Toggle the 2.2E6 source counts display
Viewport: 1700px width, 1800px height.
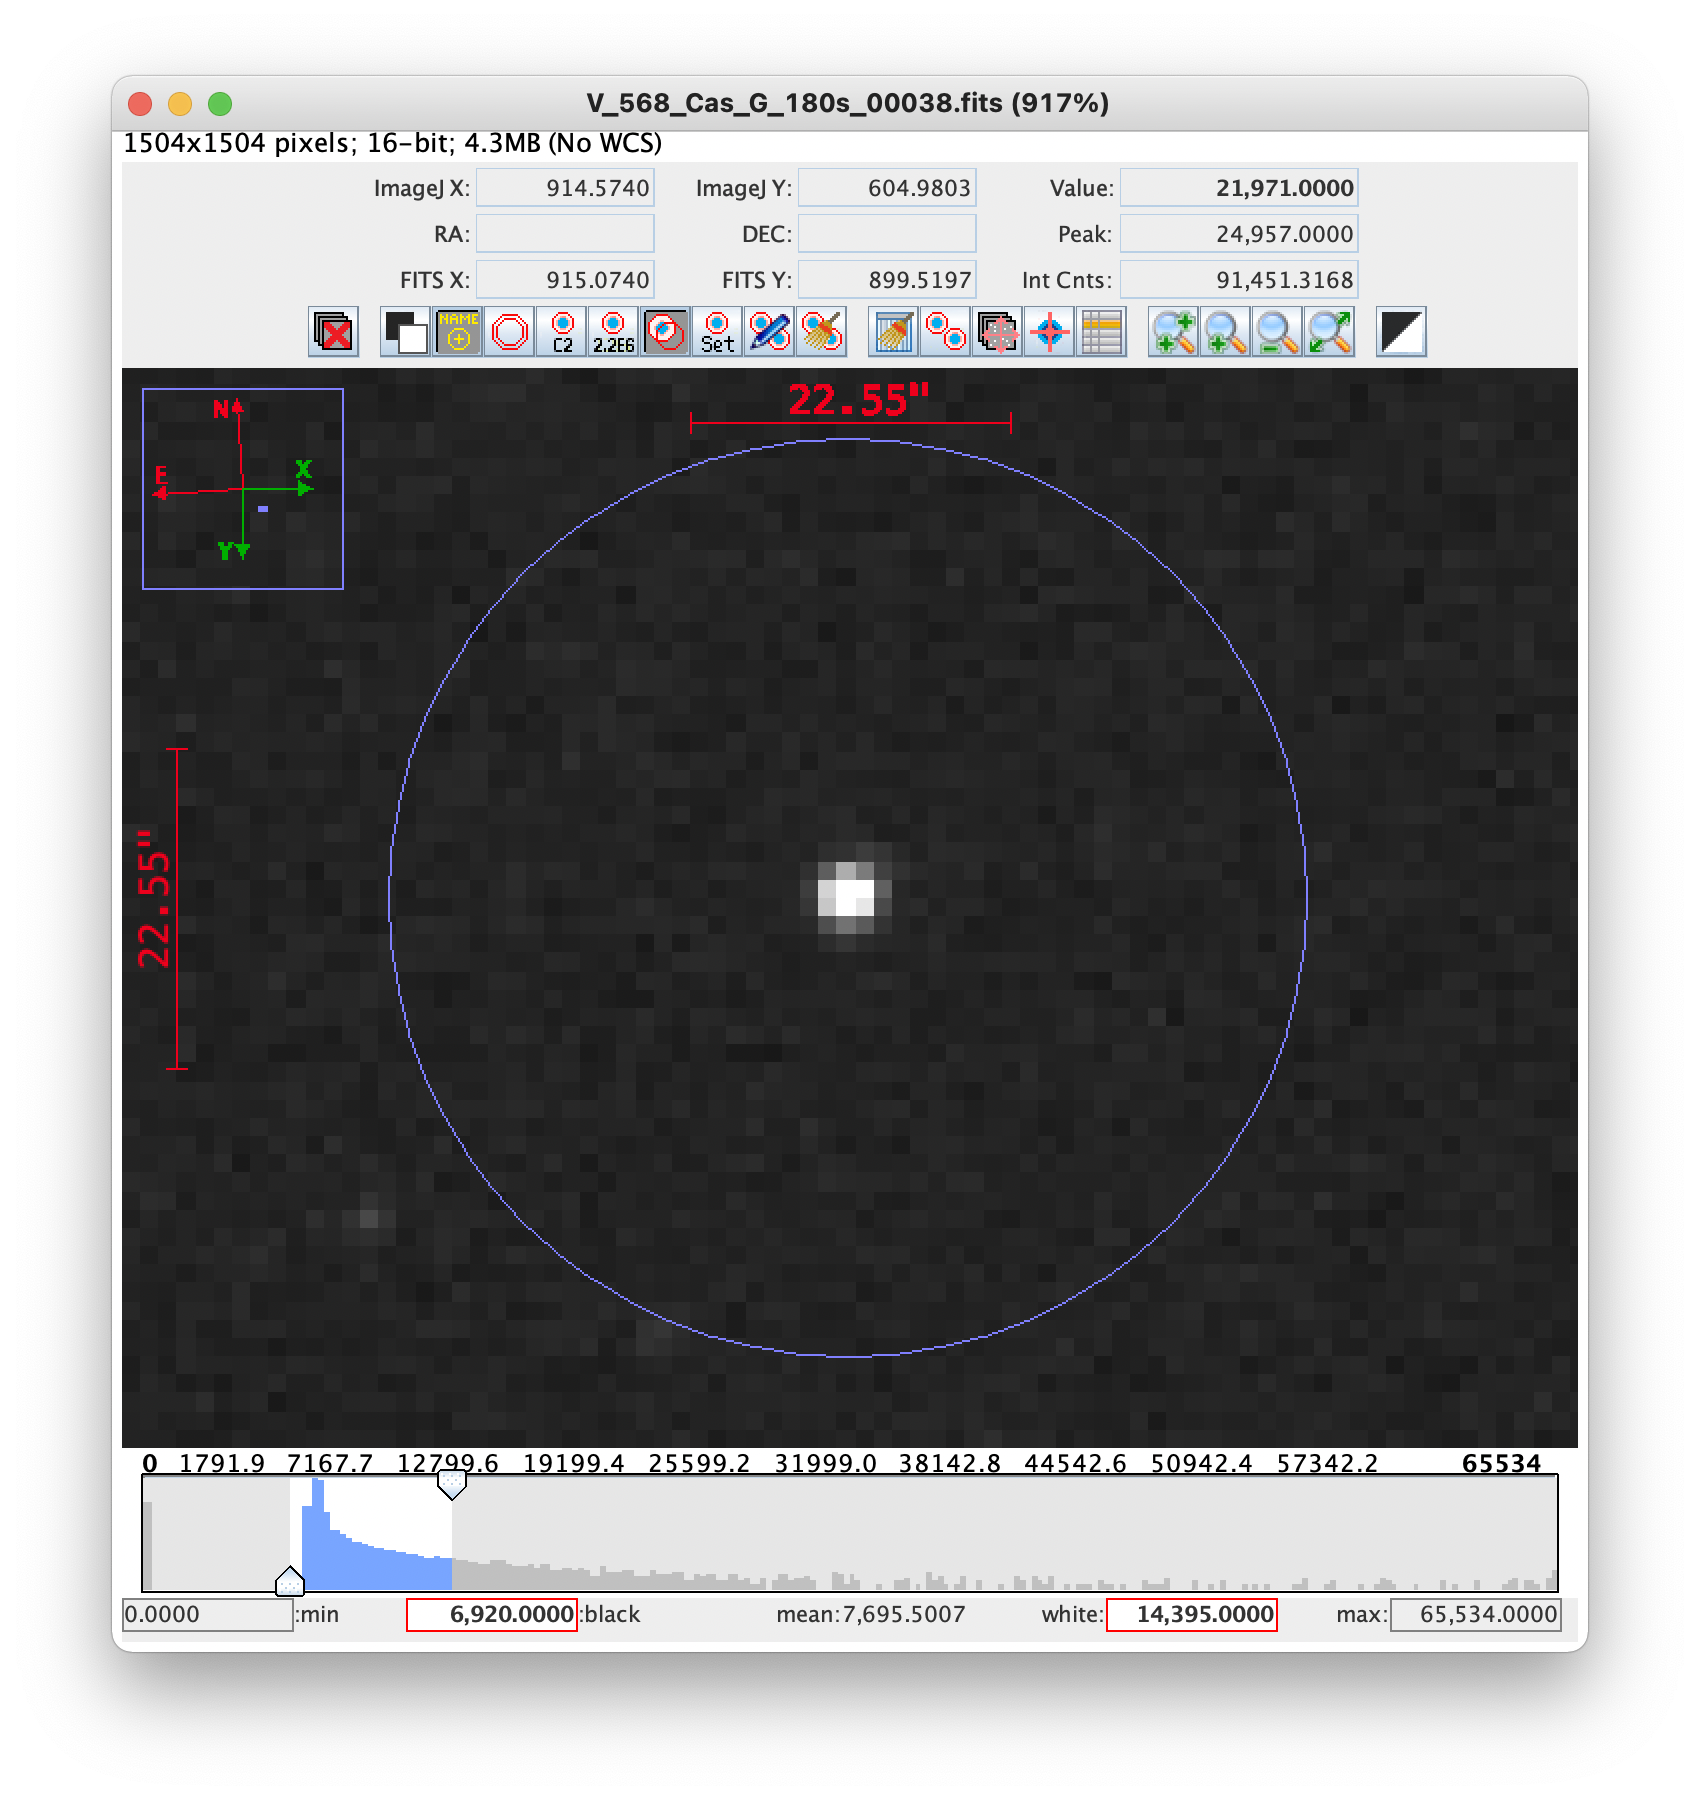[613, 332]
